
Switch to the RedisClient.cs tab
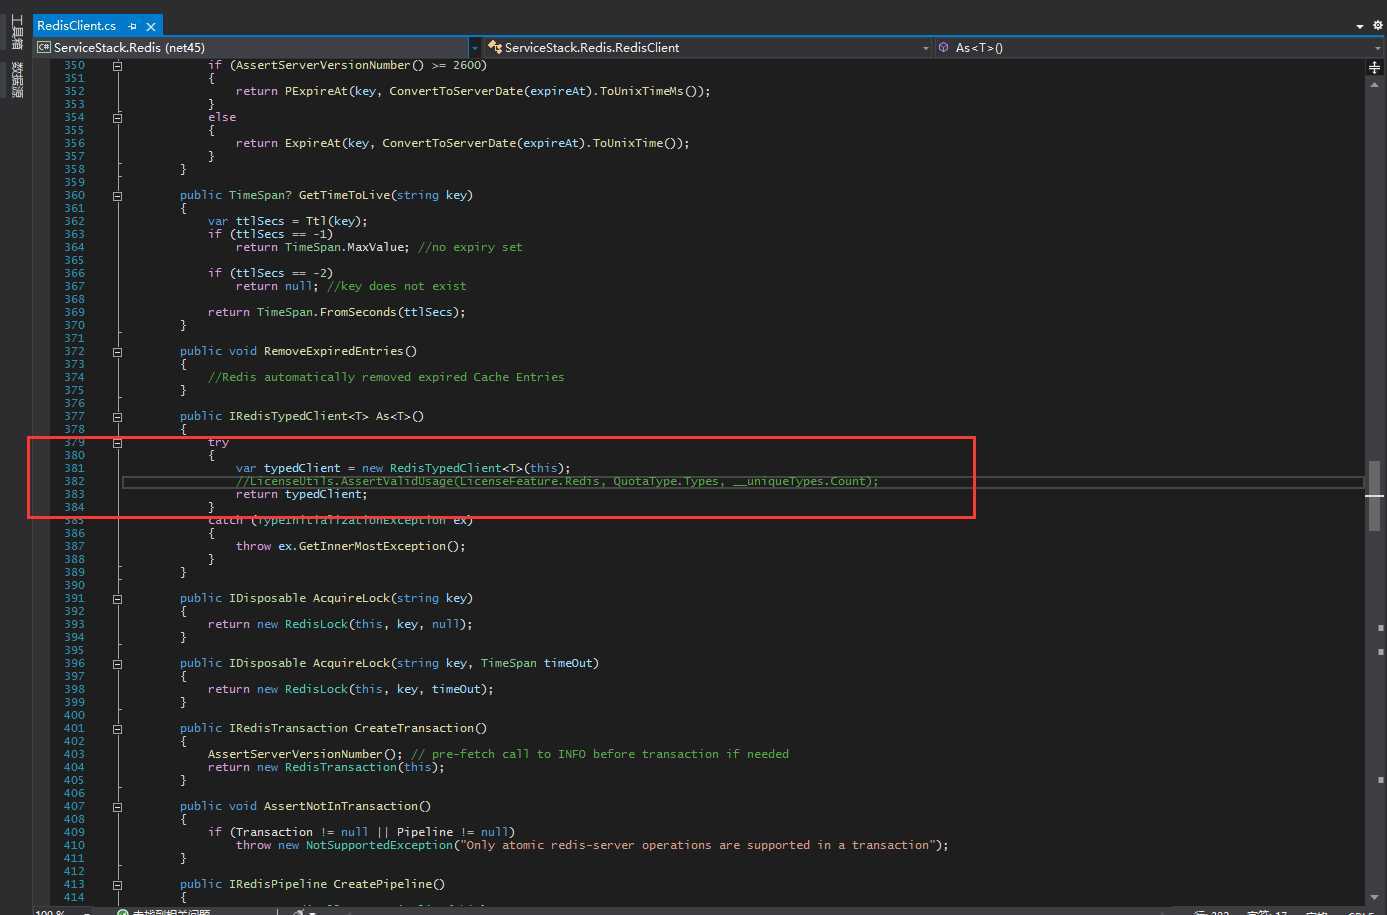click(76, 26)
